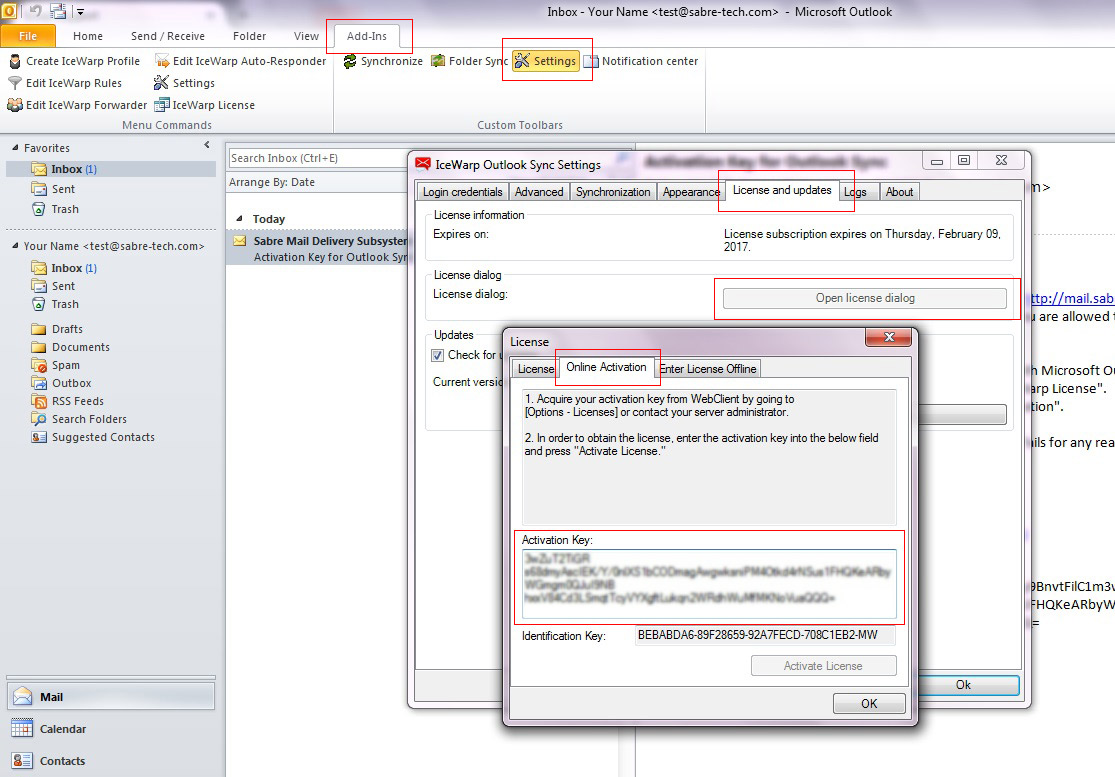Switch to View ribbon tab
1115x777 pixels.
(306, 36)
